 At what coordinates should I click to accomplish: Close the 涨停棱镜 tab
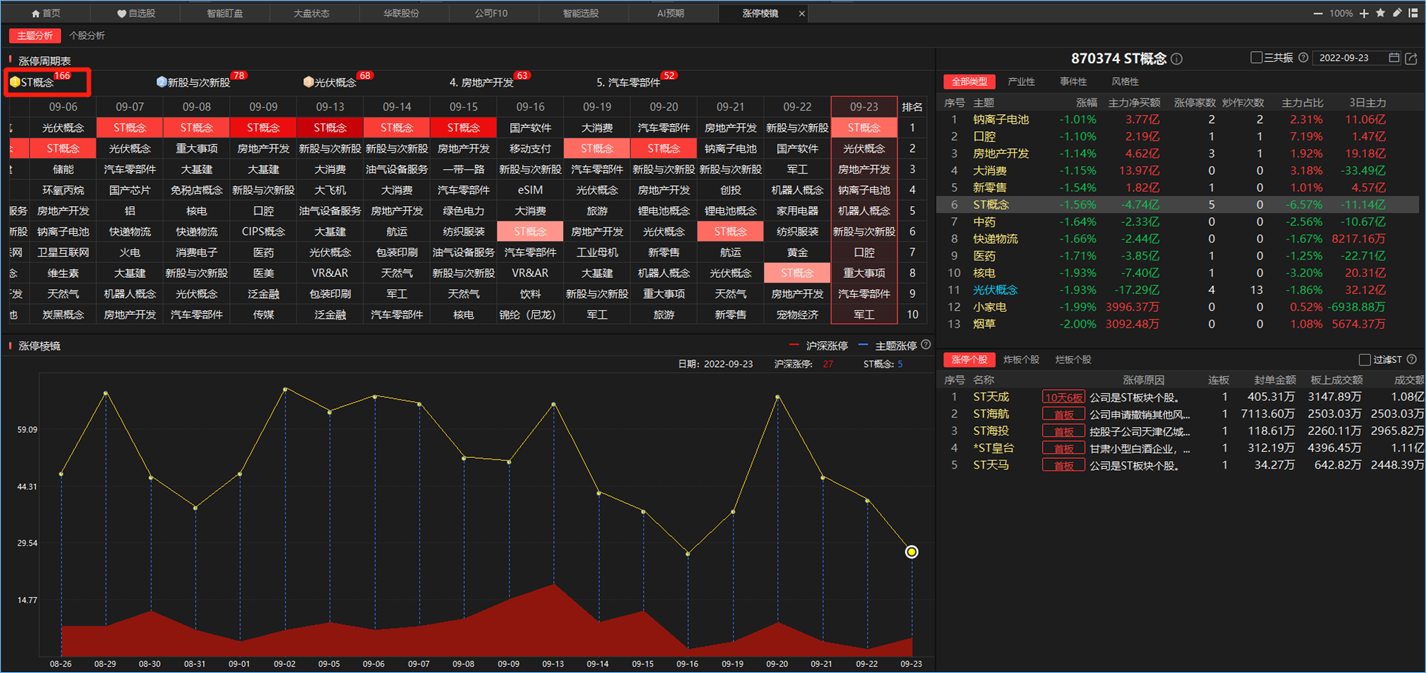click(802, 14)
